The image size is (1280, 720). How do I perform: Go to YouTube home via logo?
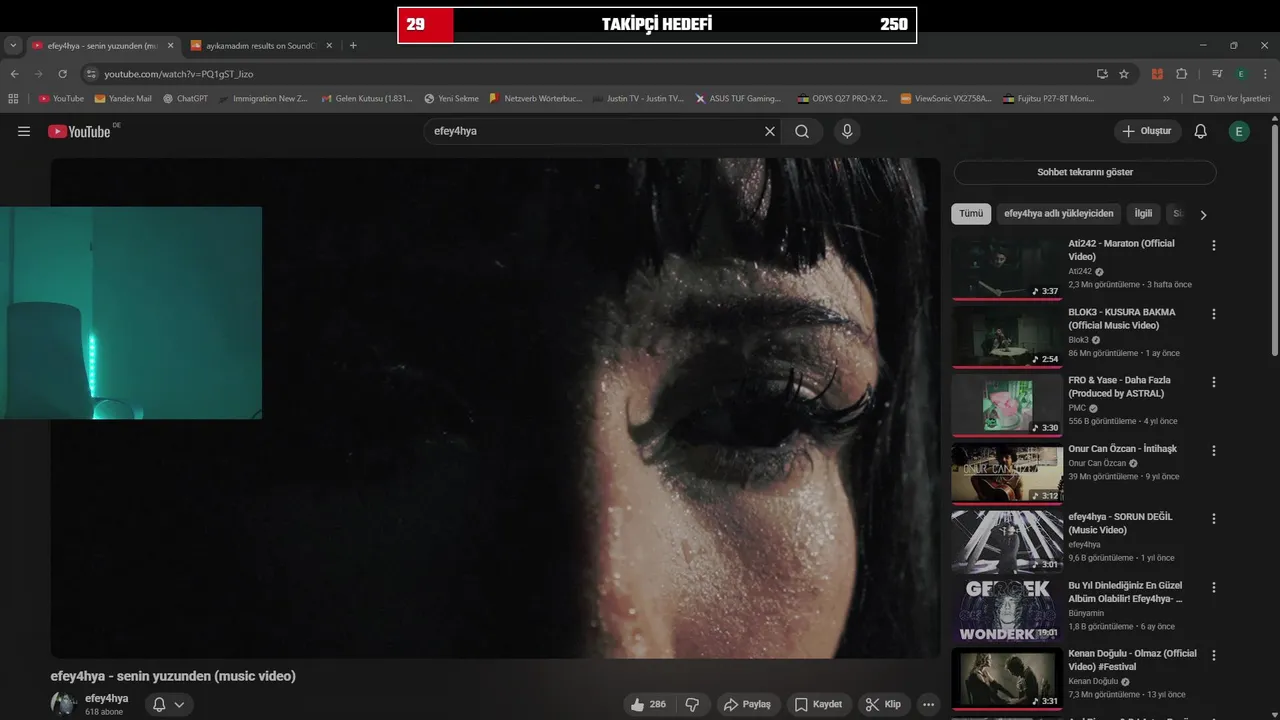pyautogui.click(x=79, y=131)
